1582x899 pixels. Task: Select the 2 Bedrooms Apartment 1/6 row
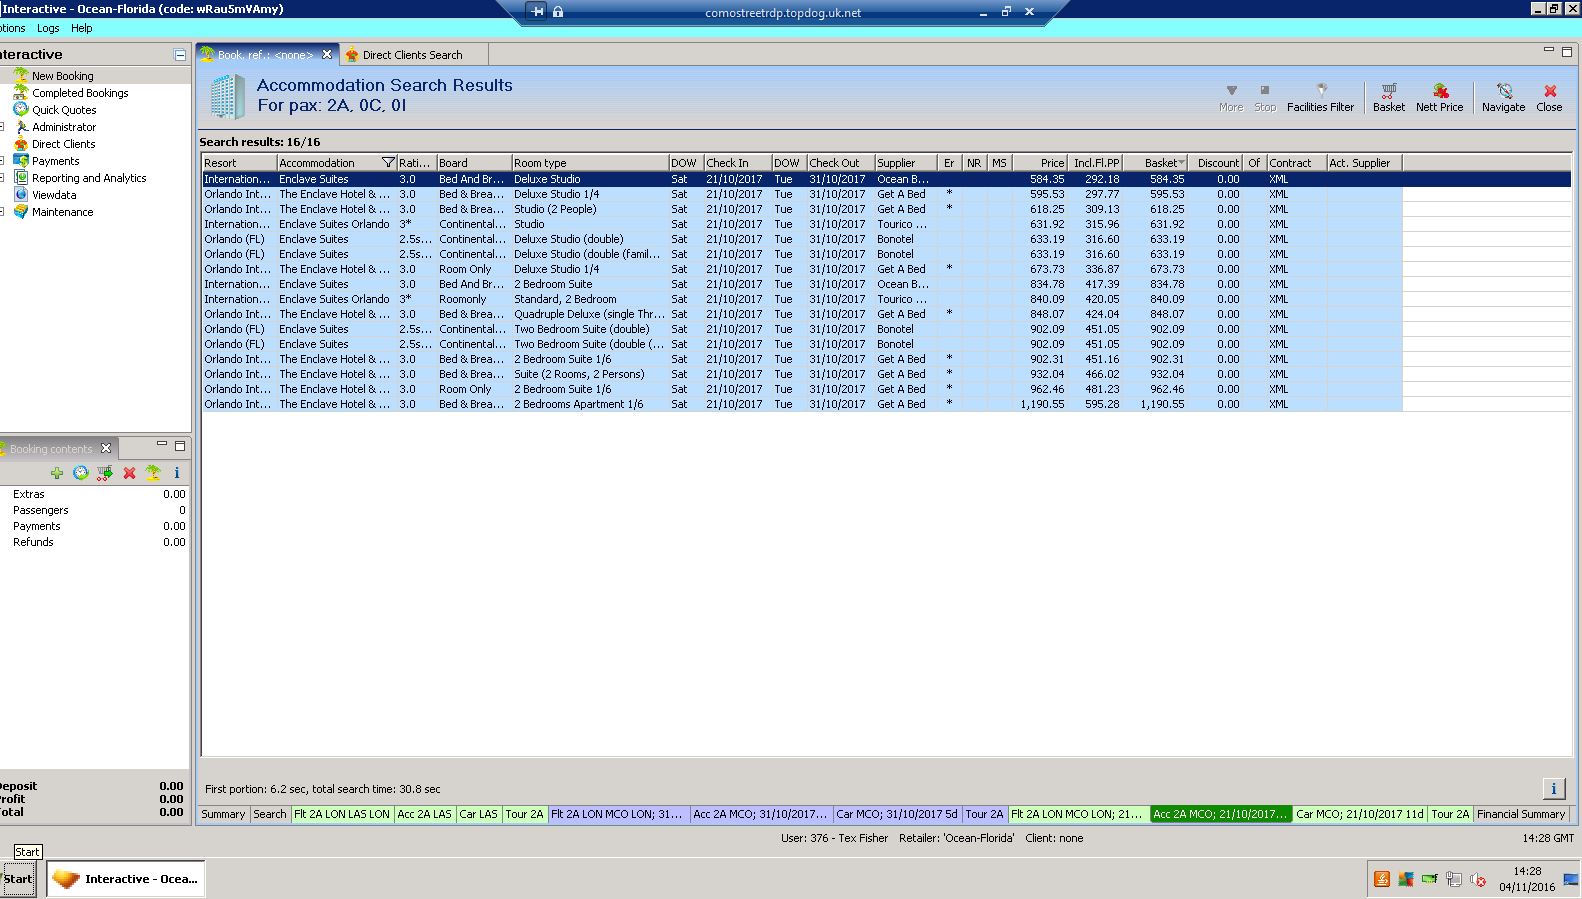(802, 404)
